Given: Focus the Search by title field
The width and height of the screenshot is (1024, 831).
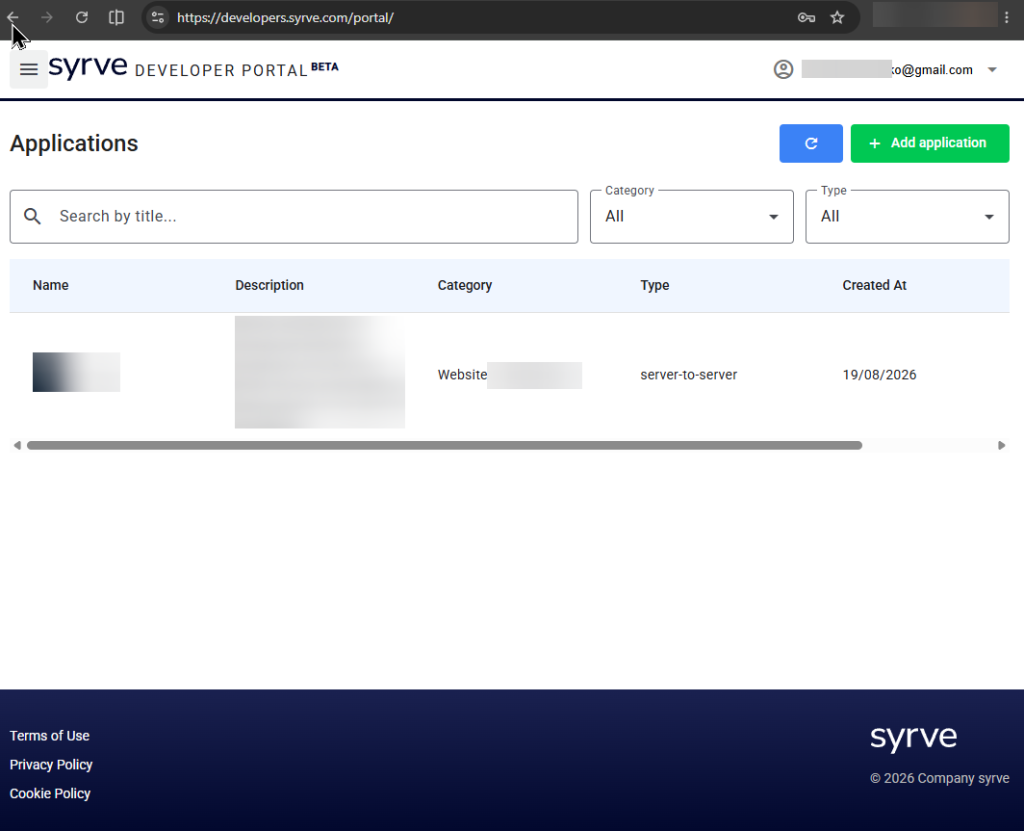Looking at the screenshot, I should pos(294,217).
